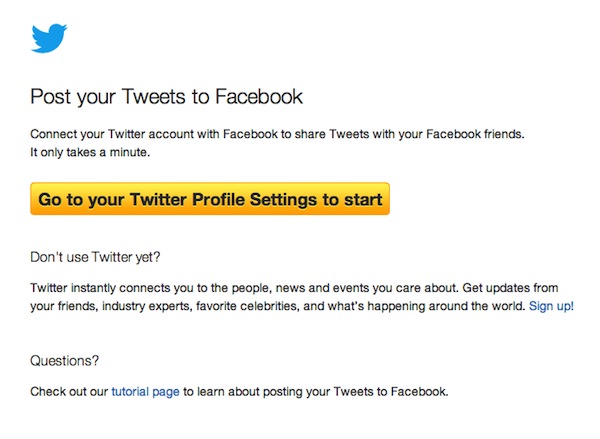Open the Sign up! link

coord(551,306)
